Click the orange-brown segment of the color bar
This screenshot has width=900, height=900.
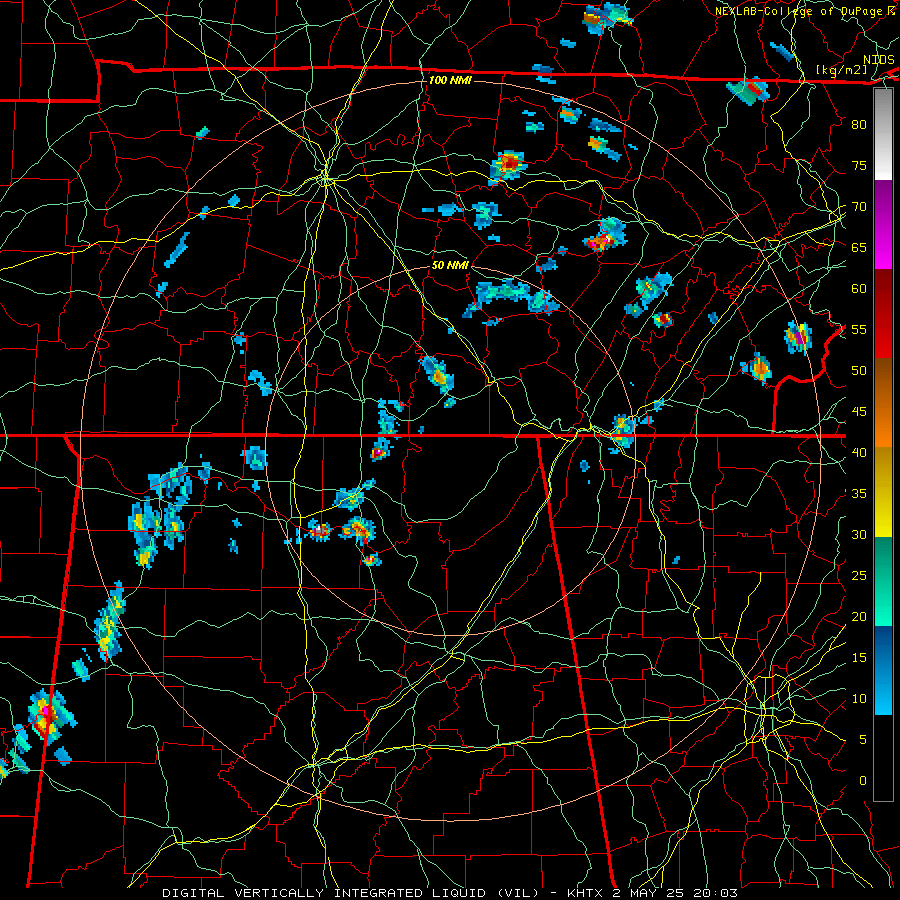[x=883, y=402]
